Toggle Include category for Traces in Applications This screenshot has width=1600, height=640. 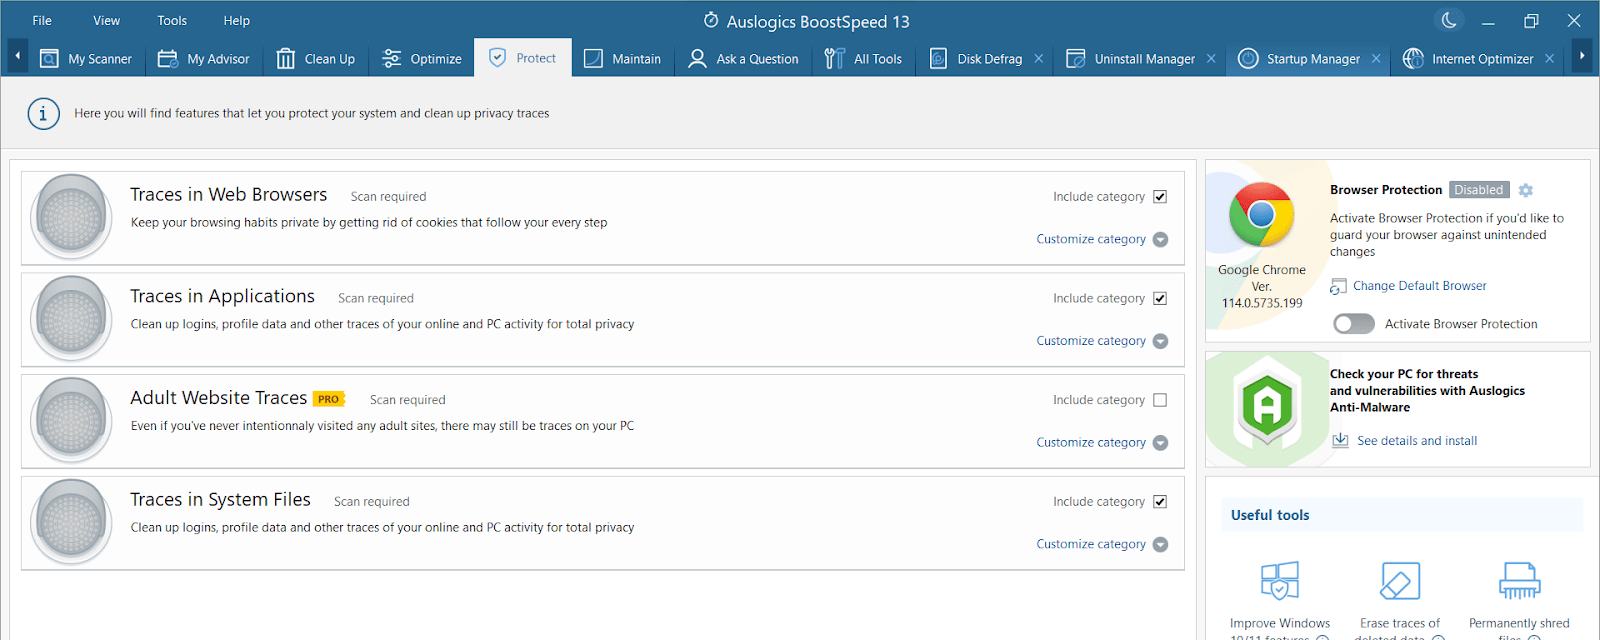pos(1160,298)
